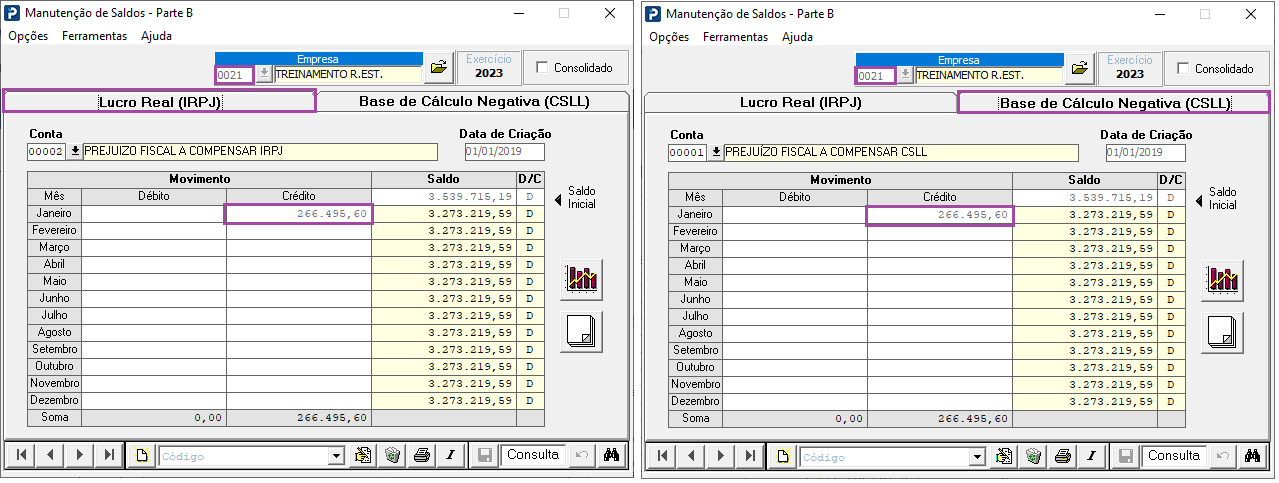Open Ajuda menu in left window
The width and height of the screenshot is (1279, 483).
(156, 36)
